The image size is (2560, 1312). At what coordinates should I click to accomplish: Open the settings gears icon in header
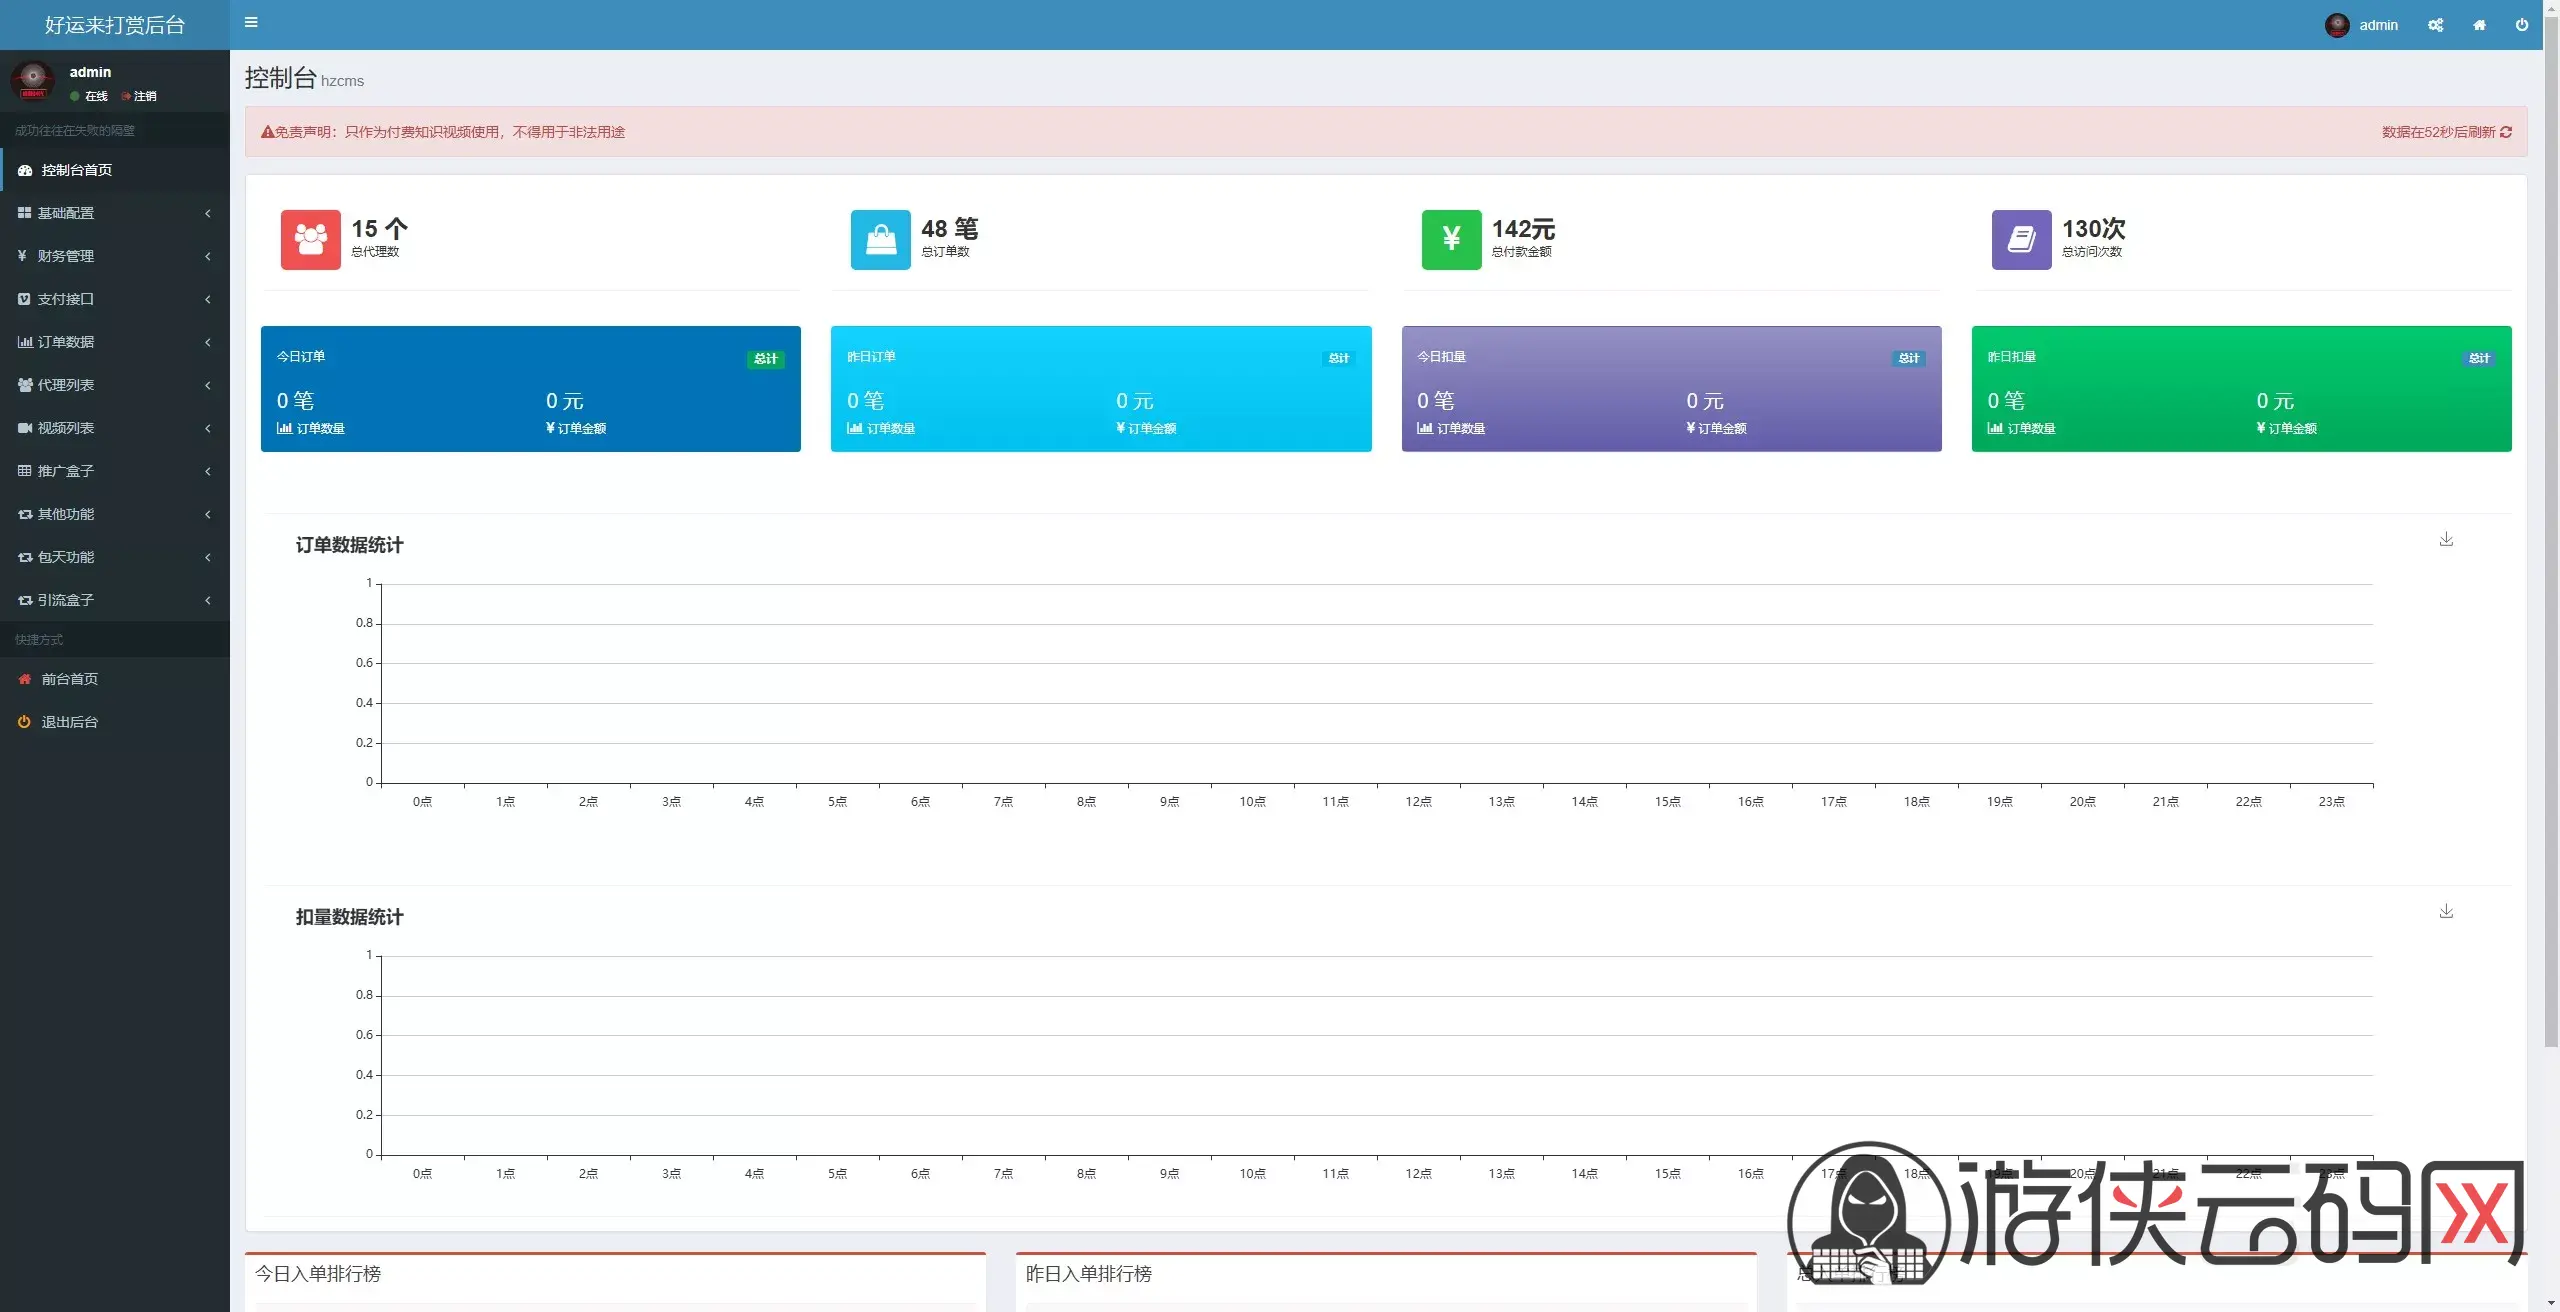point(2435,25)
